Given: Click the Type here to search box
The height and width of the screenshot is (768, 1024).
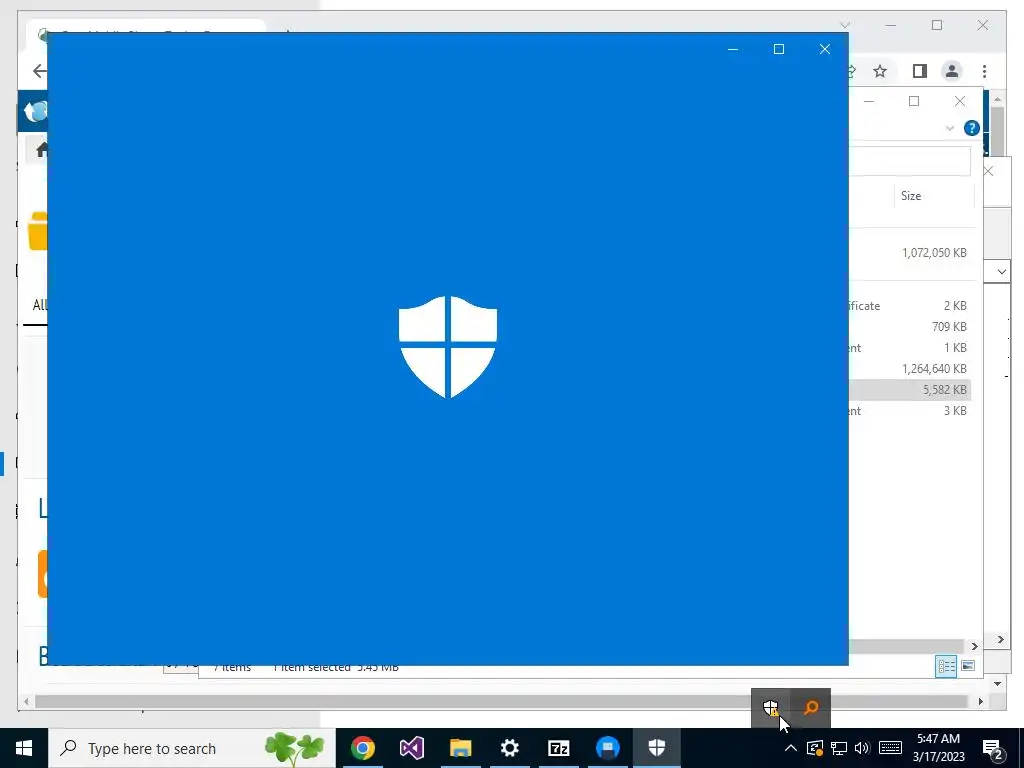Looking at the screenshot, I should click(x=192, y=748).
